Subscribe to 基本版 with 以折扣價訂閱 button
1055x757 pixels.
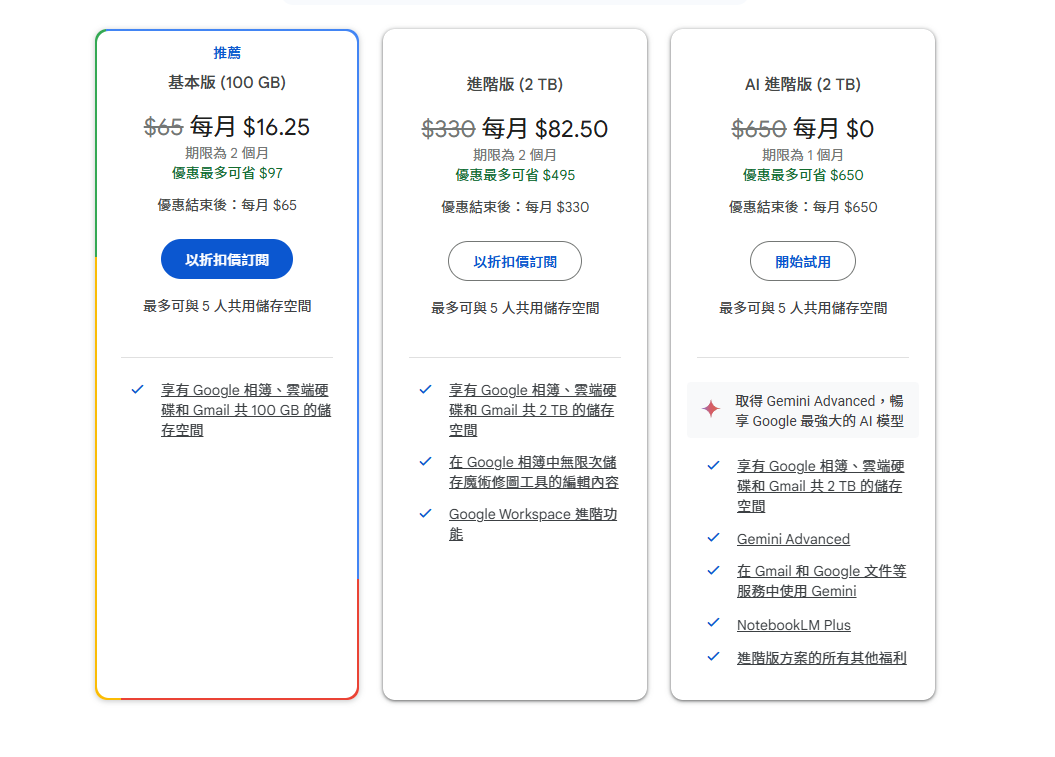click(227, 259)
